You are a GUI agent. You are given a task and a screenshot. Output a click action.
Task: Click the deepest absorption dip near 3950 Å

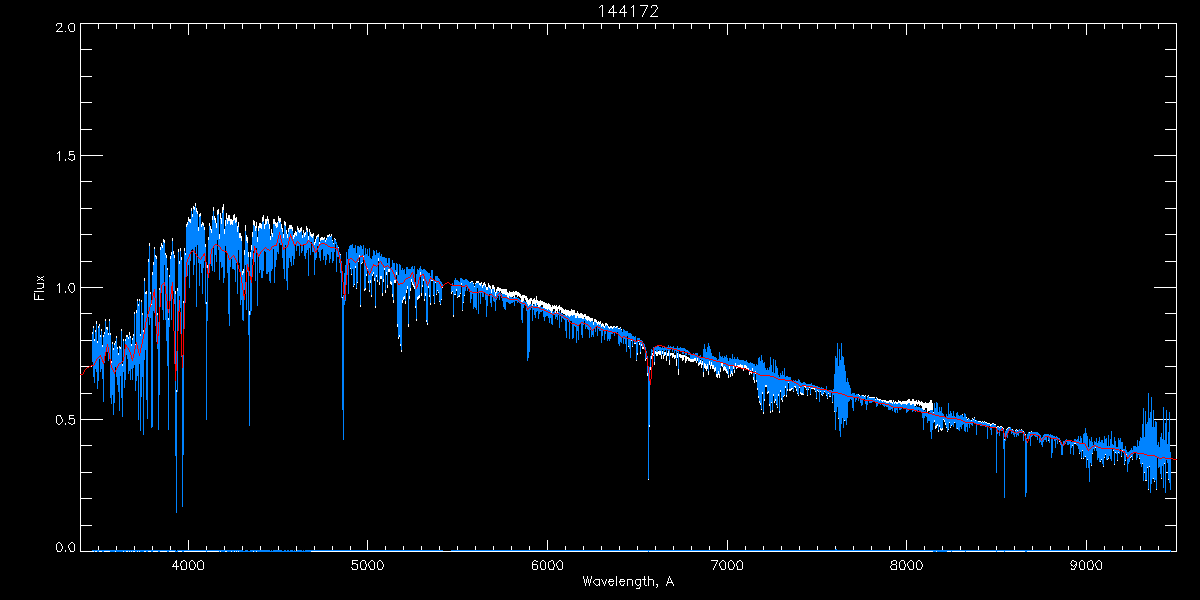pos(178,400)
